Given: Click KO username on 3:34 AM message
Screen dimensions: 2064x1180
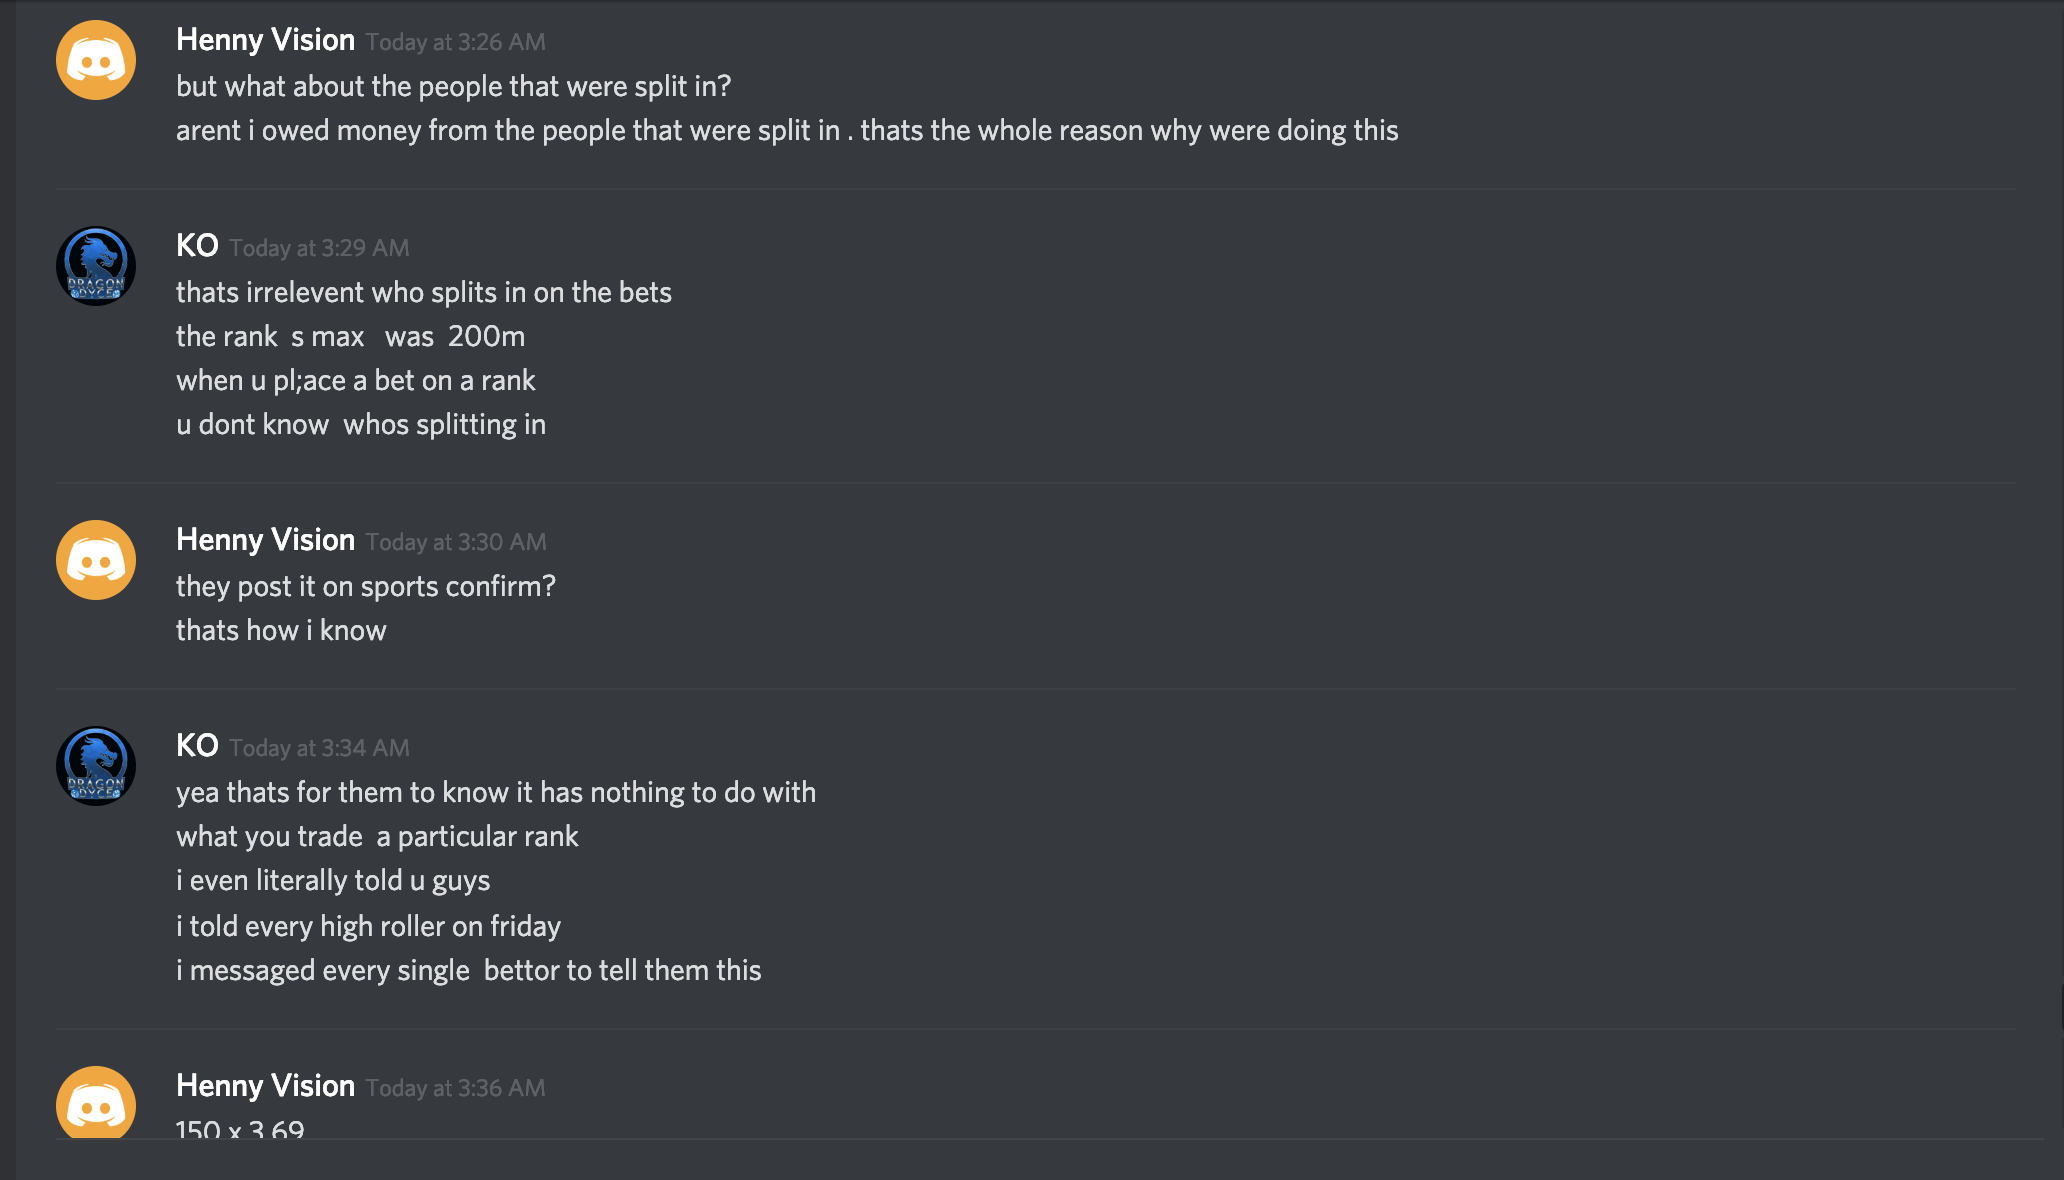Looking at the screenshot, I should point(197,746).
